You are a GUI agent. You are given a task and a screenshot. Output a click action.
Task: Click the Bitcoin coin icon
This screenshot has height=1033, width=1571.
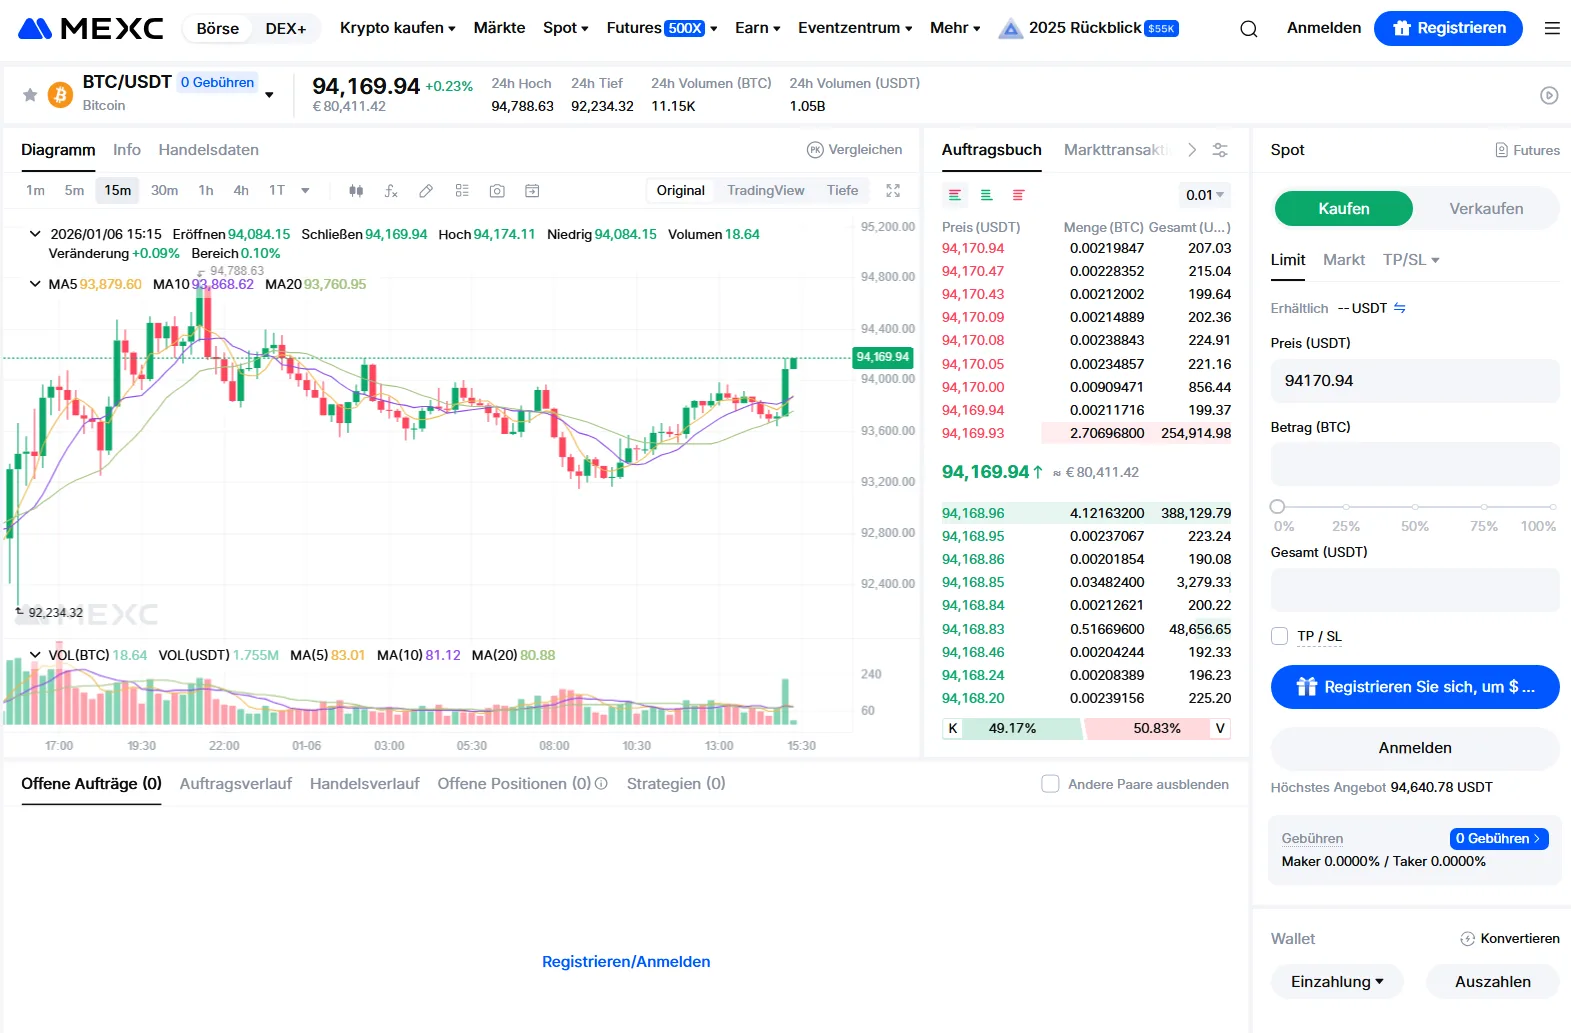[x=61, y=95]
